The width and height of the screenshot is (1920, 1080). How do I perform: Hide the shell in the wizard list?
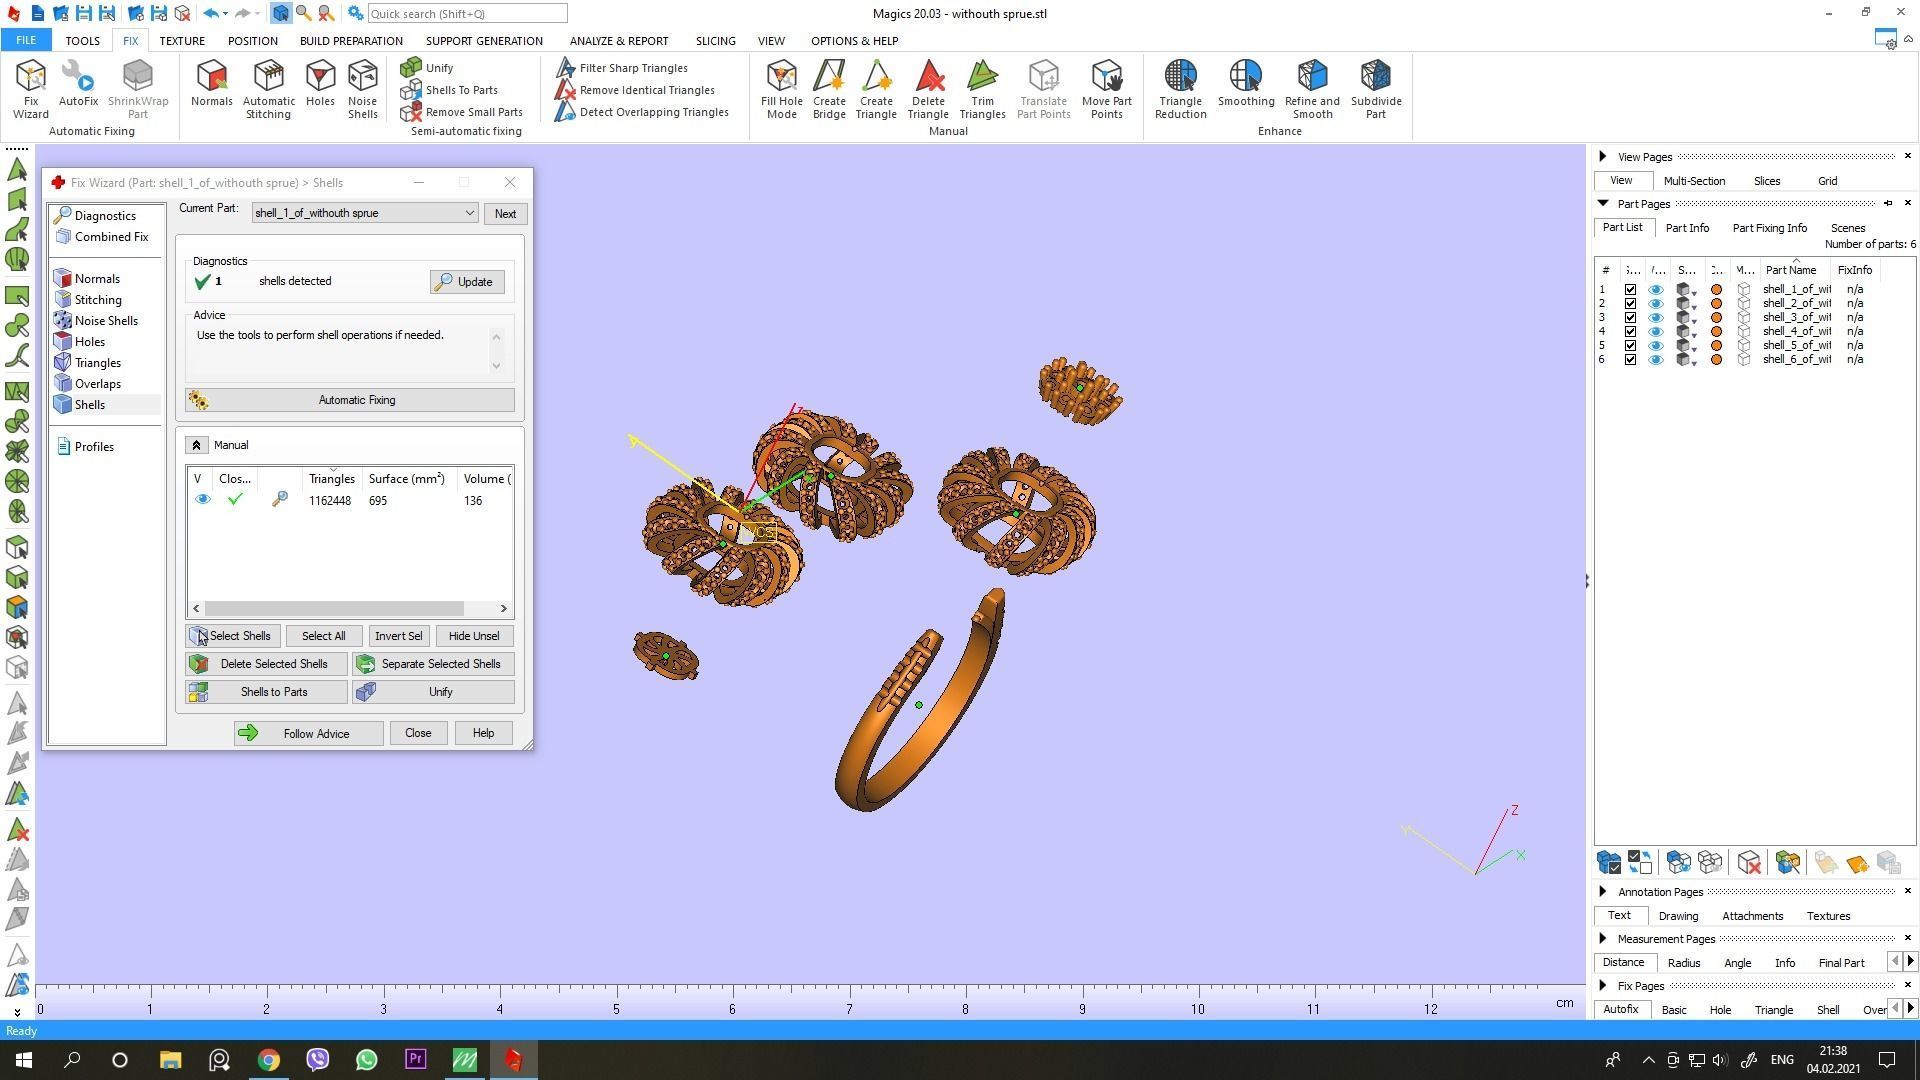[x=203, y=500]
